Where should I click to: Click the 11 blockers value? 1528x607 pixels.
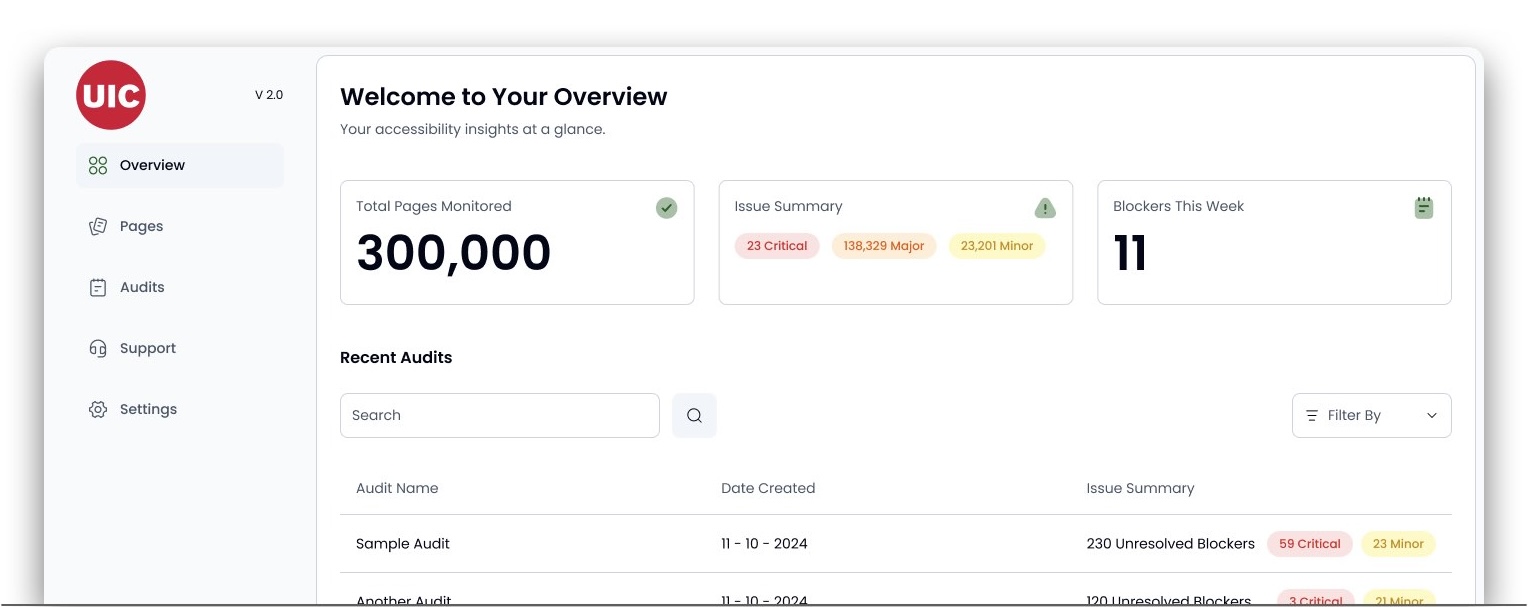coord(1130,254)
